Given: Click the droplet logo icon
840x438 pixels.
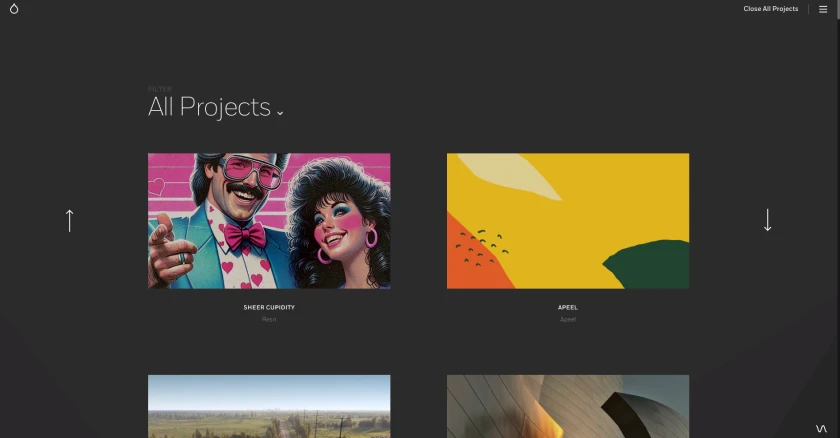Looking at the screenshot, I should [x=14, y=9].
